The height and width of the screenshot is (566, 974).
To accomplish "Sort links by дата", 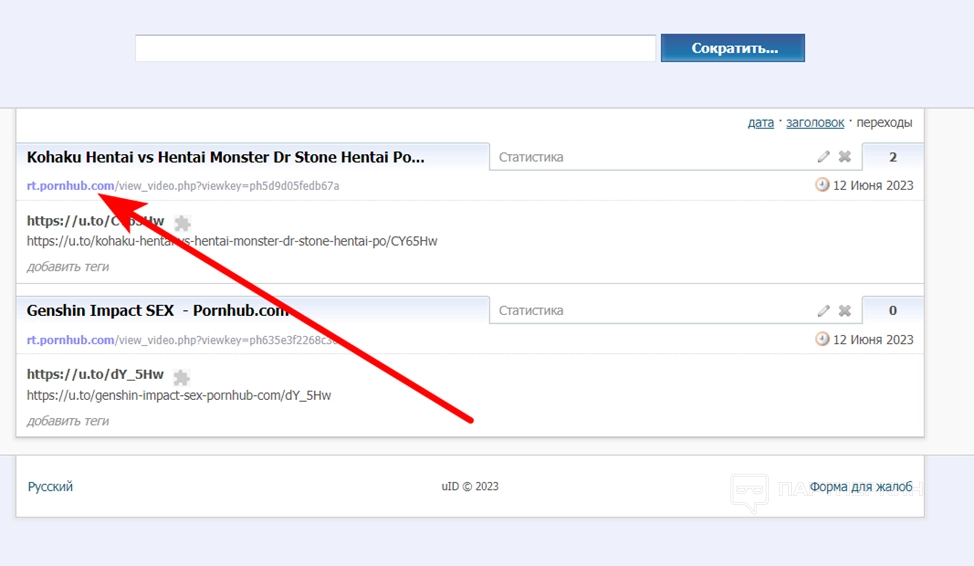I will (x=760, y=122).
